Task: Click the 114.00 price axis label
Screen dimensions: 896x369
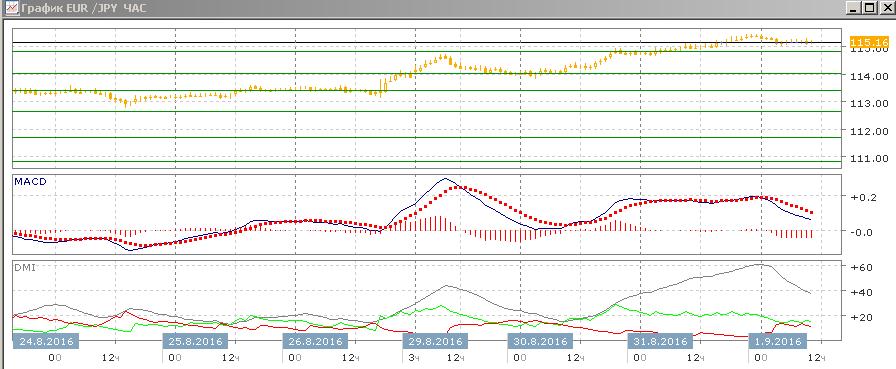Action: 870,76
